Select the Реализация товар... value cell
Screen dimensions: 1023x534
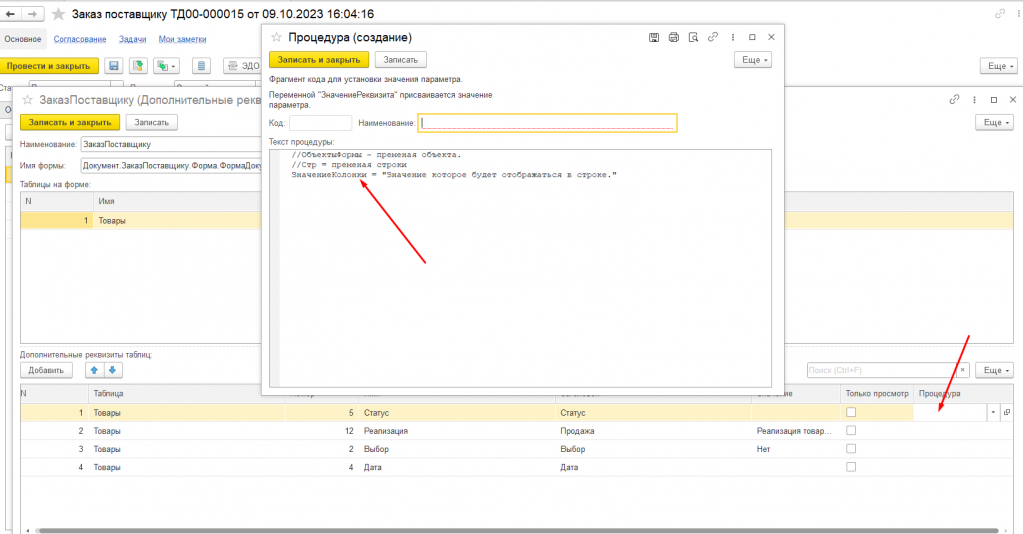point(794,431)
